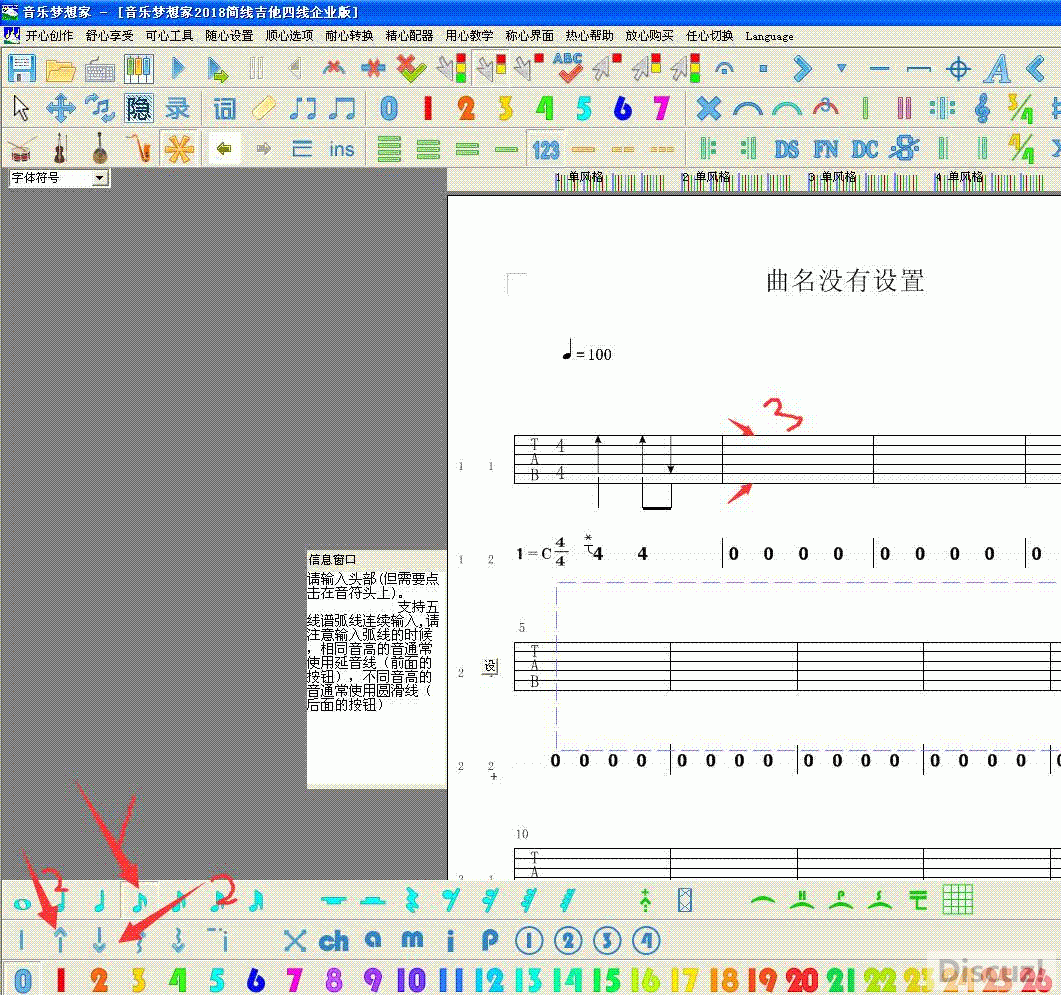Screen dimensions: 1061x995
Task: Click the green grid chord diagram icon
Action: [x=957, y=900]
